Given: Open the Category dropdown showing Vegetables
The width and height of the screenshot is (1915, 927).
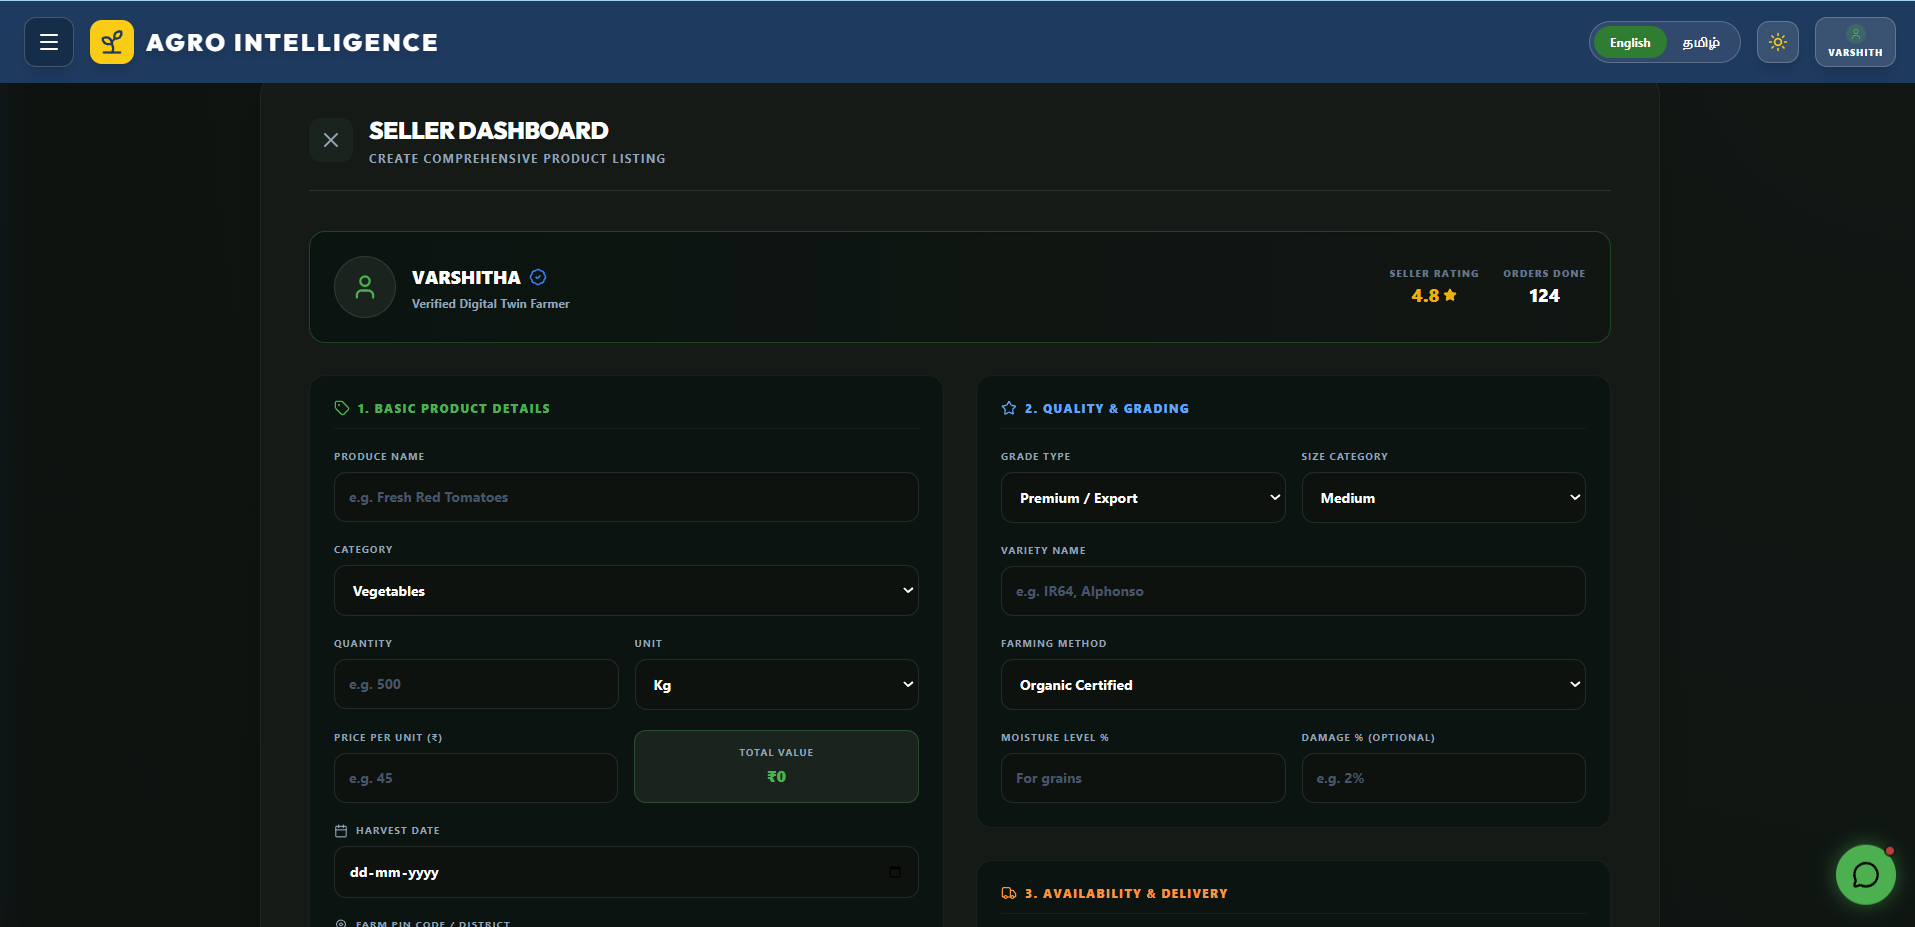Looking at the screenshot, I should pos(626,591).
